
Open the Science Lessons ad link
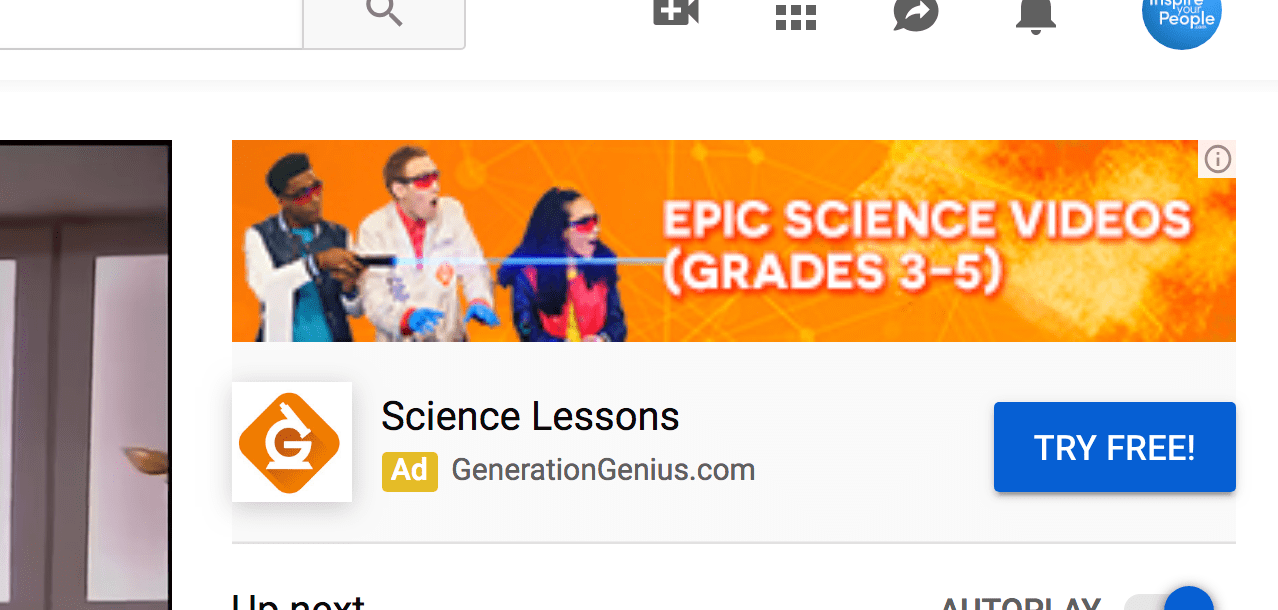pyautogui.click(x=530, y=415)
